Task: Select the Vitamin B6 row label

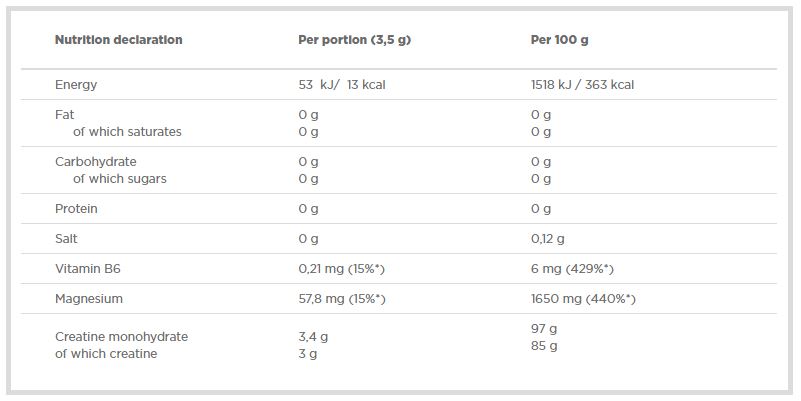Action: [88, 269]
